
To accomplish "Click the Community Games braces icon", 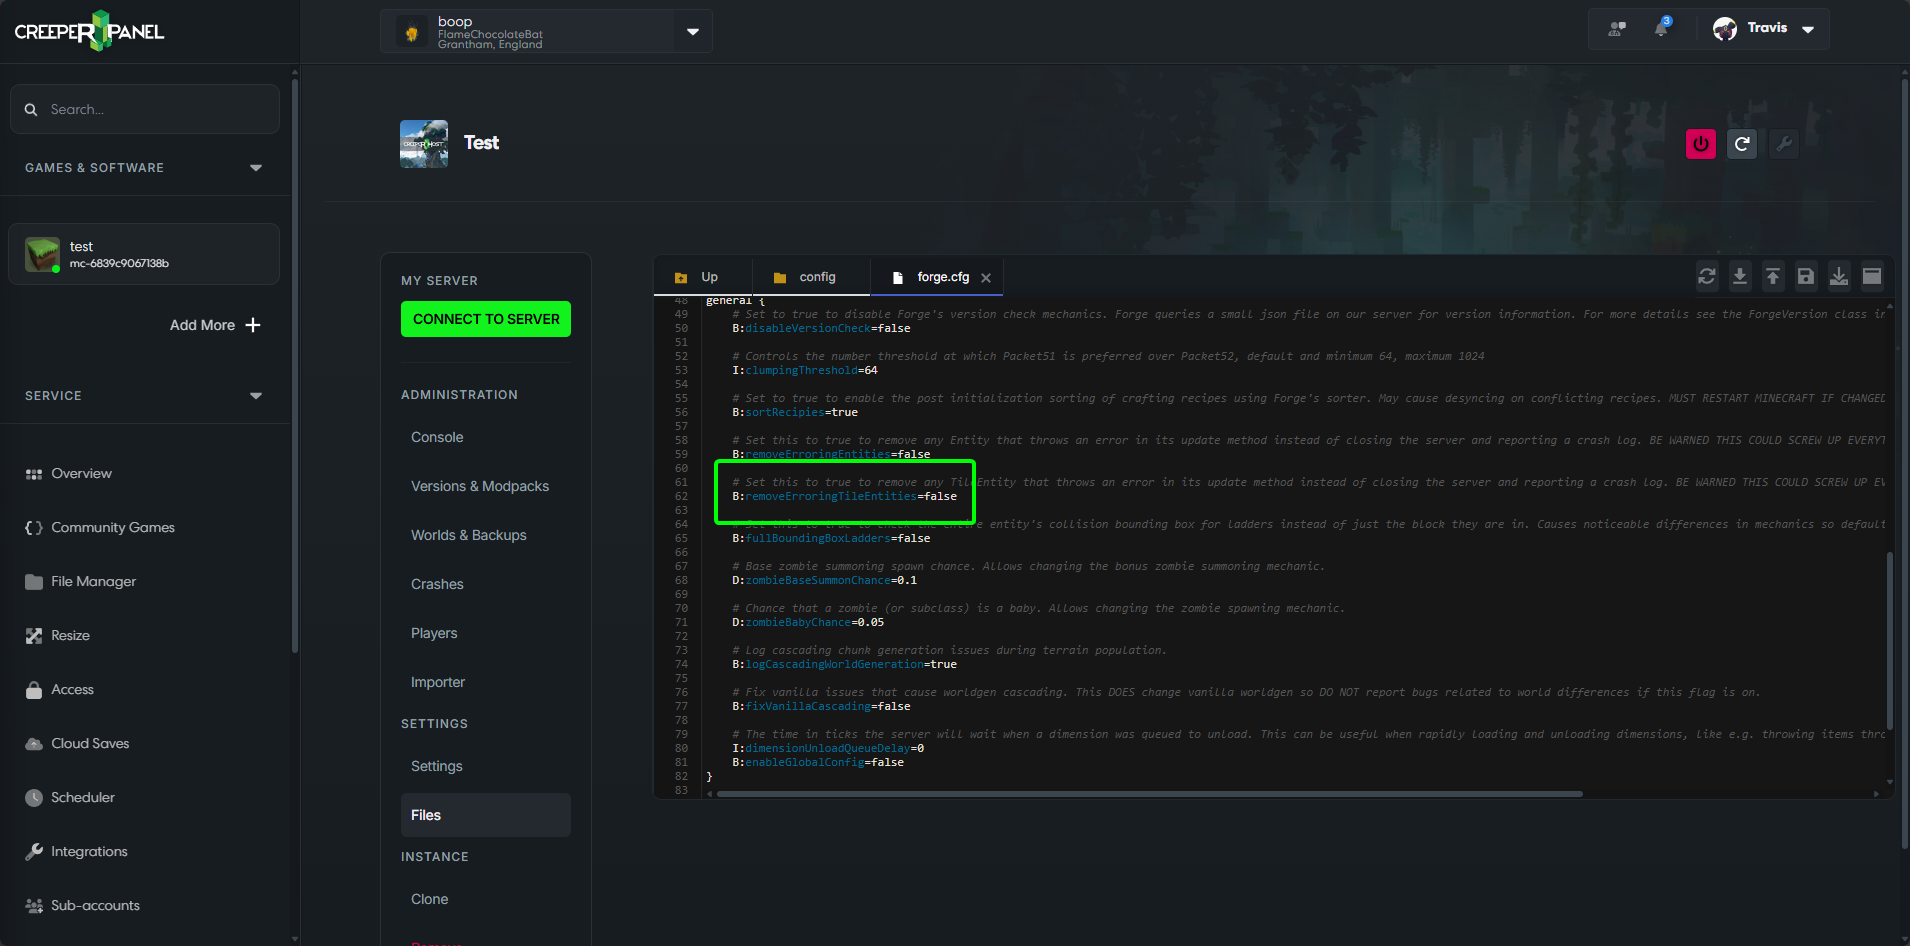I will (34, 528).
